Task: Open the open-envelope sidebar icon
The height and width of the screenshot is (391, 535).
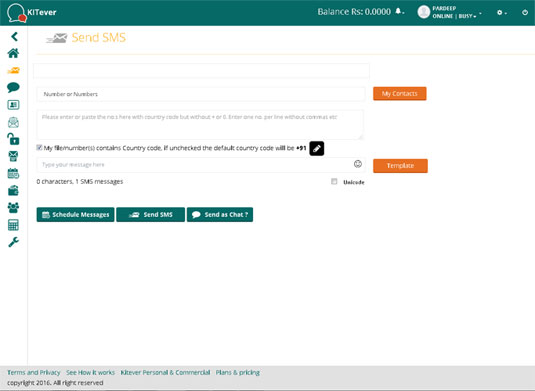Action: [x=13, y=122]
